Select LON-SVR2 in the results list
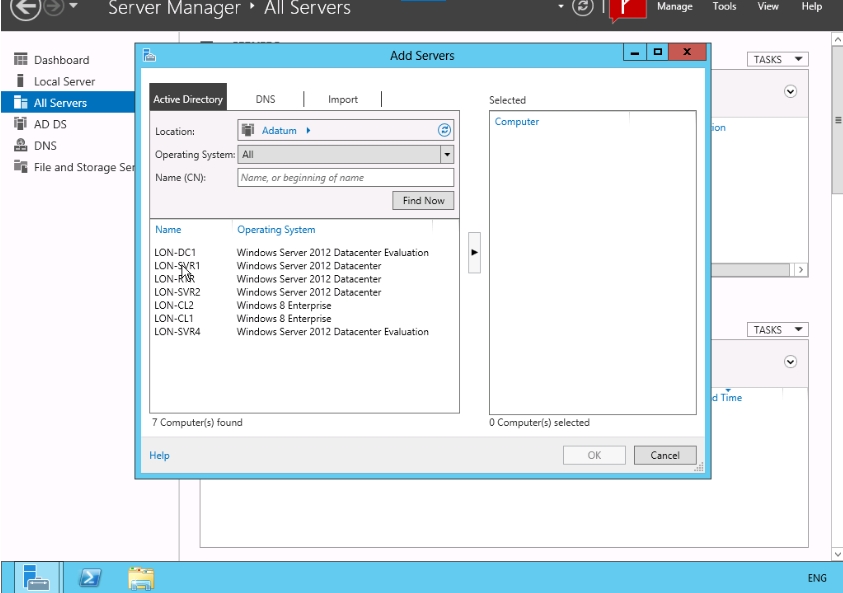This screenshot has height=593, width=843. click(304, 292)
